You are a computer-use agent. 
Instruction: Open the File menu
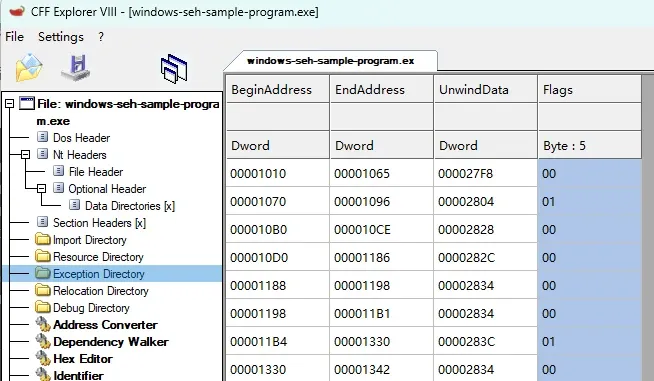[14, 37]
